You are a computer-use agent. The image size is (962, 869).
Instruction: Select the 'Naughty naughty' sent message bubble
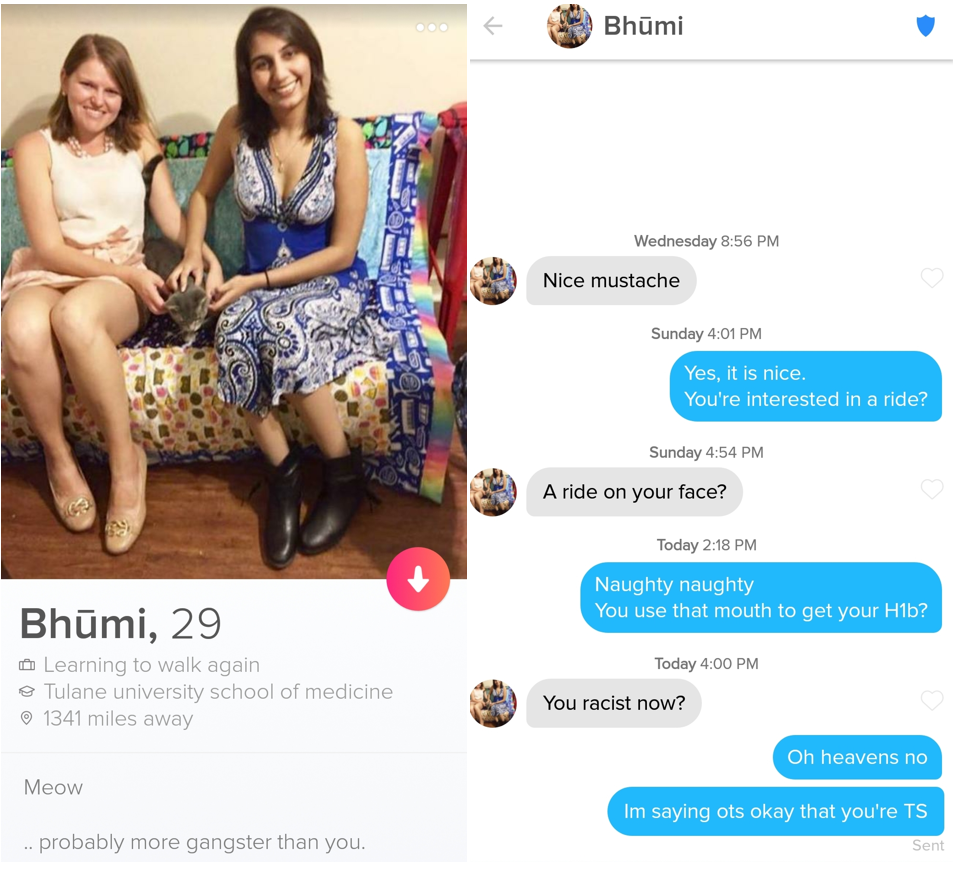[x=761, y=597]
